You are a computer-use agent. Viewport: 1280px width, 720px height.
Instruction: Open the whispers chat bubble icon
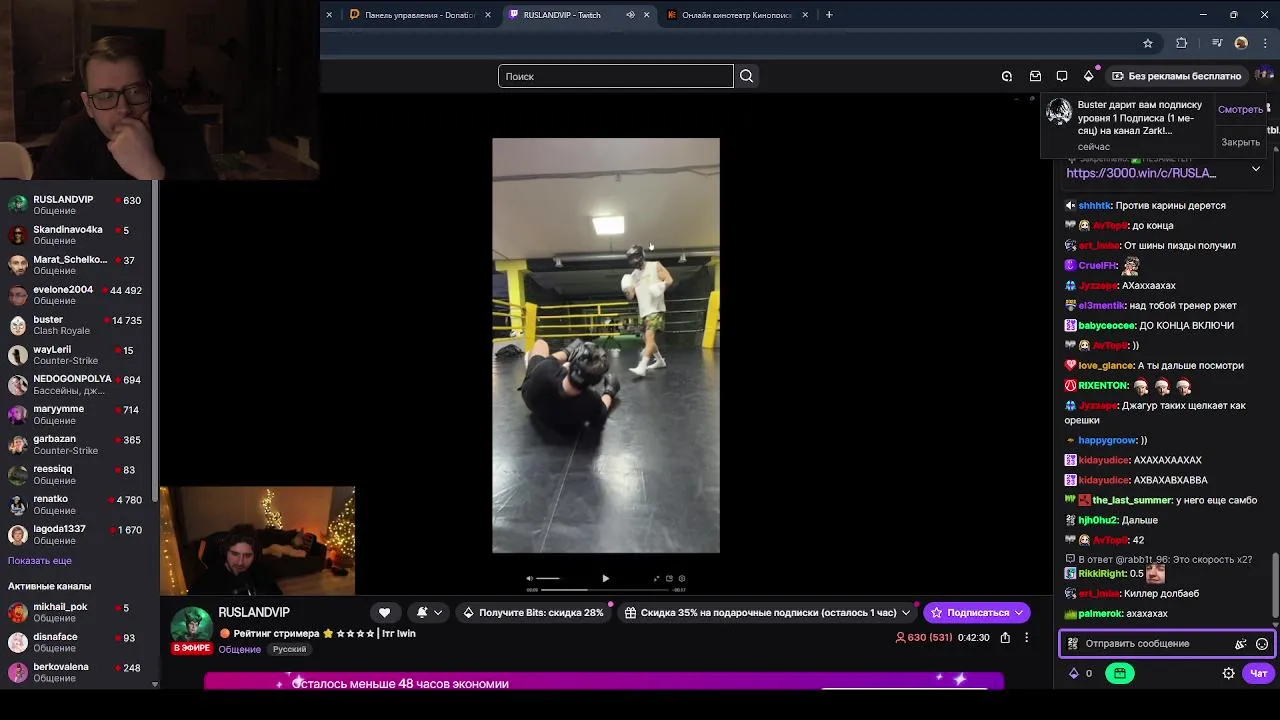(1062, 76)
